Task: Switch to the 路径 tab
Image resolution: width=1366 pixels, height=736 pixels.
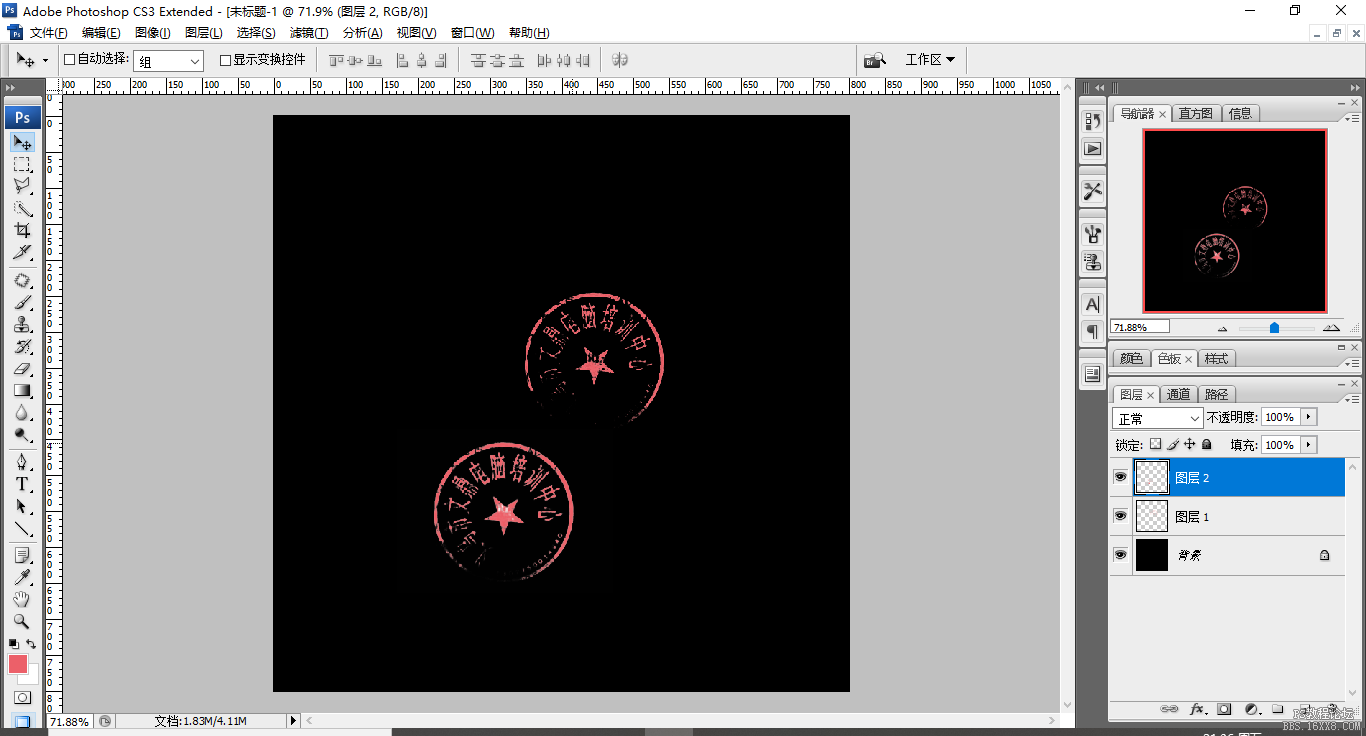Action: pos(1216,394)
